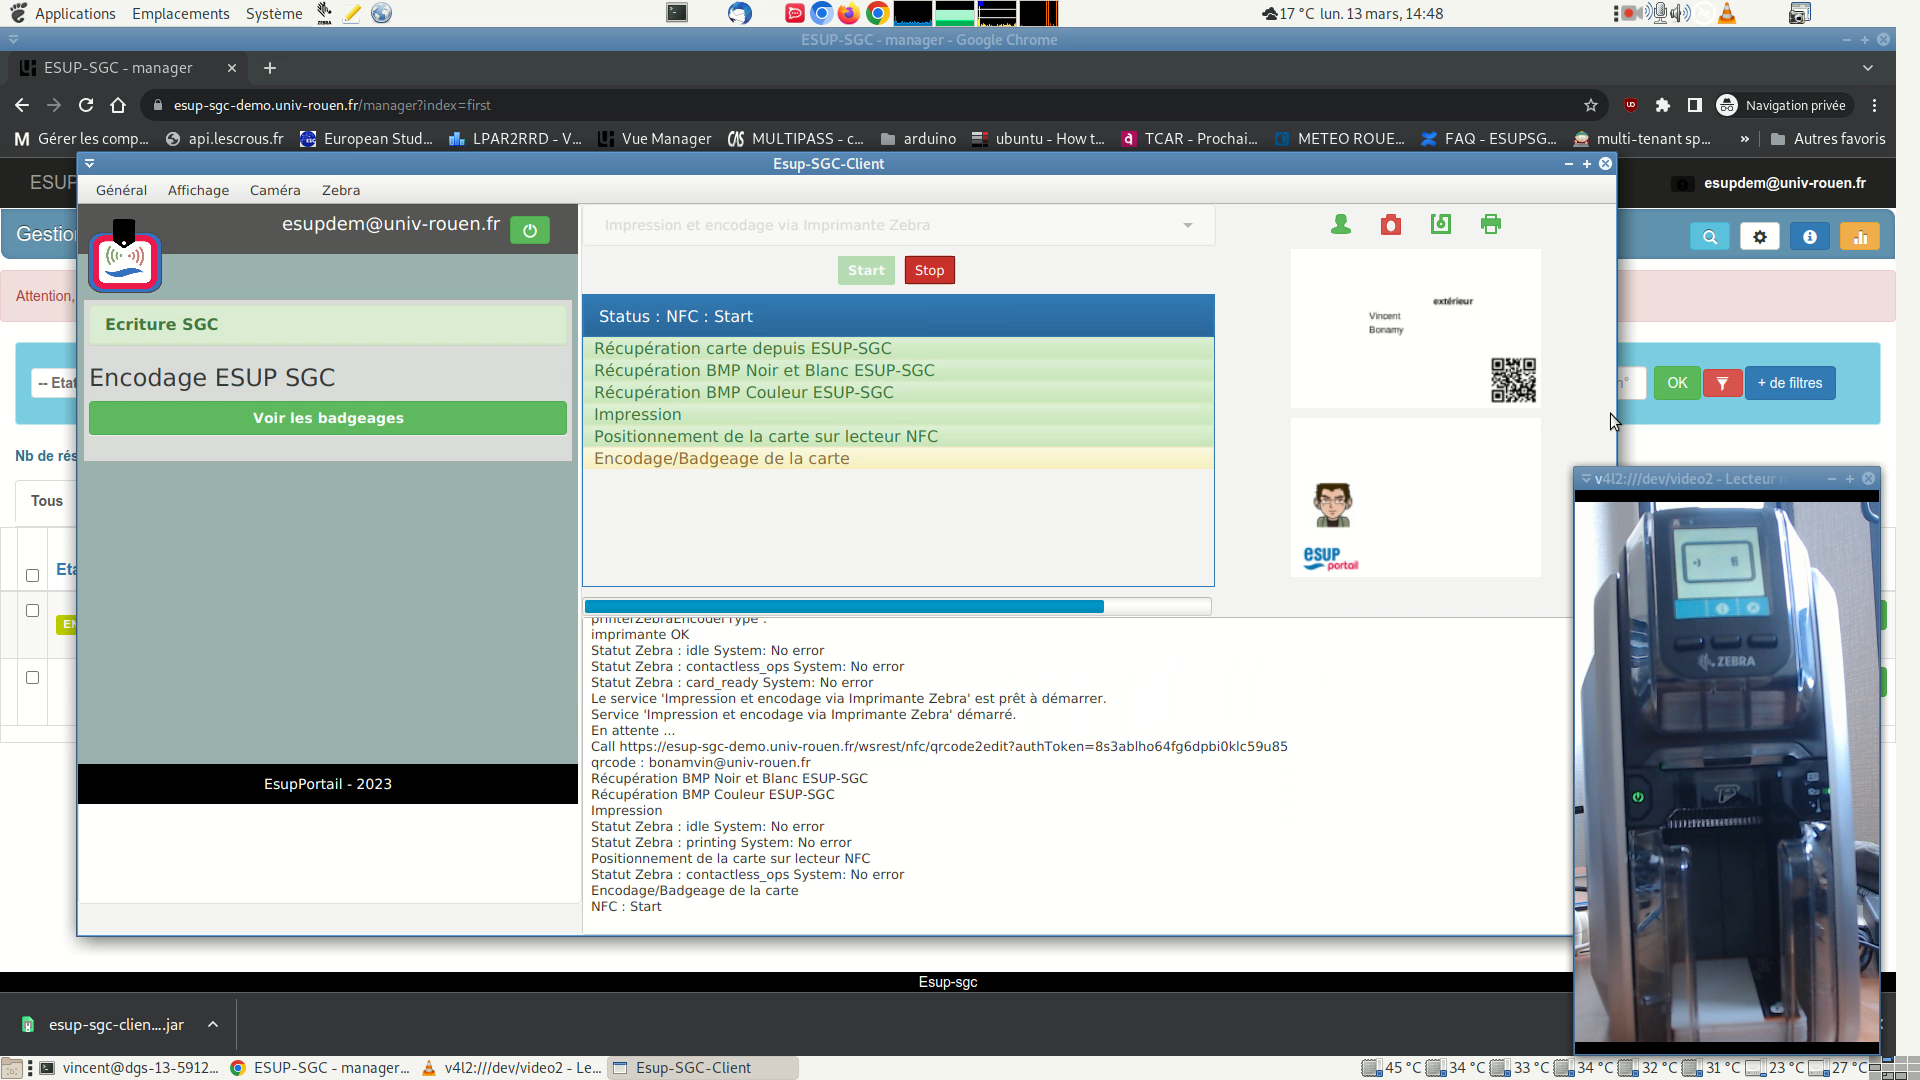Viewport: 1920px width, 1080px height.
Task: Open the gear settings in manager
Action: [x=1760, y=237]
